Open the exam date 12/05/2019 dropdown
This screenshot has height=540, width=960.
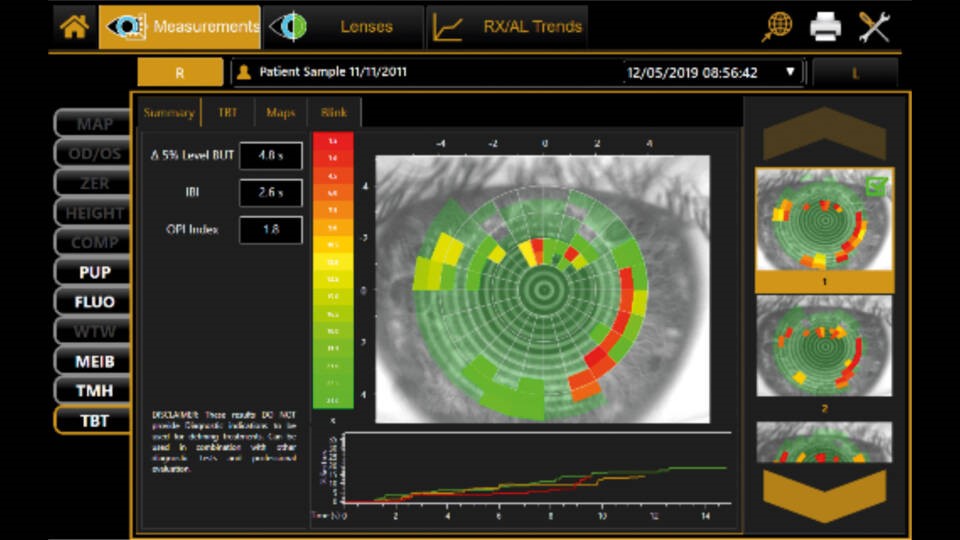point(791,72)
